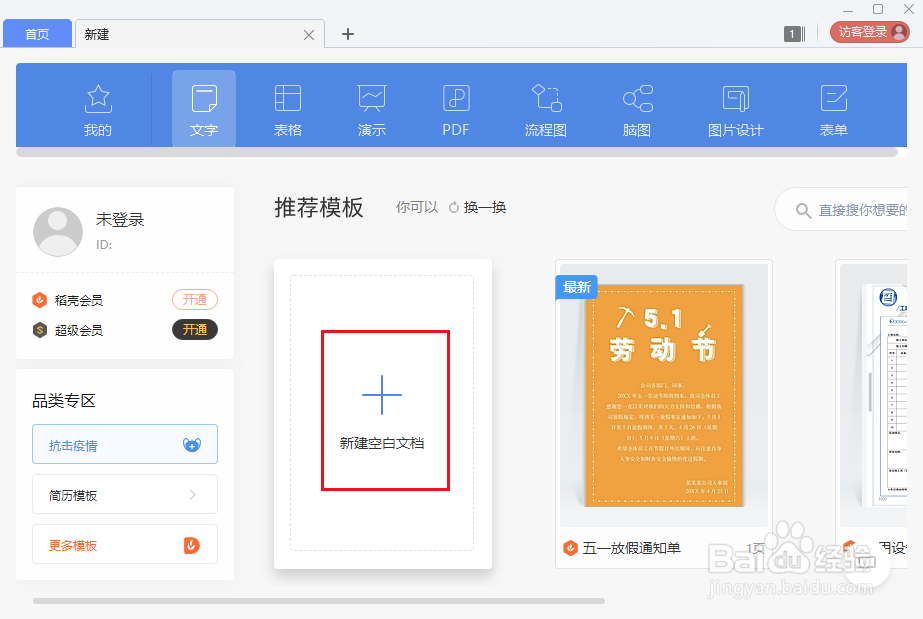Switch to the 新建 tab

(200, 34)
